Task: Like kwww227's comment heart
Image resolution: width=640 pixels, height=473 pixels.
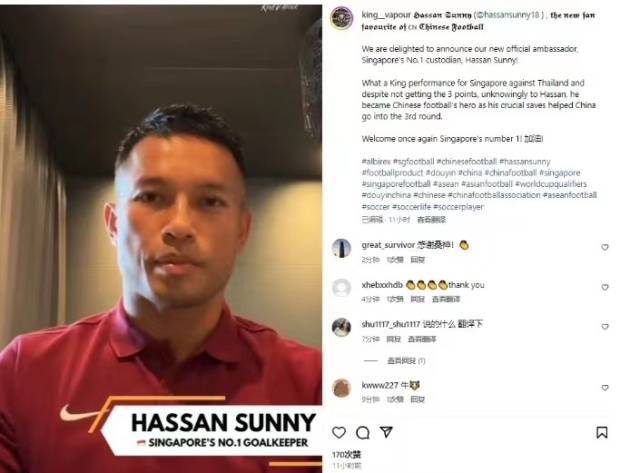Action: point(605,387)
